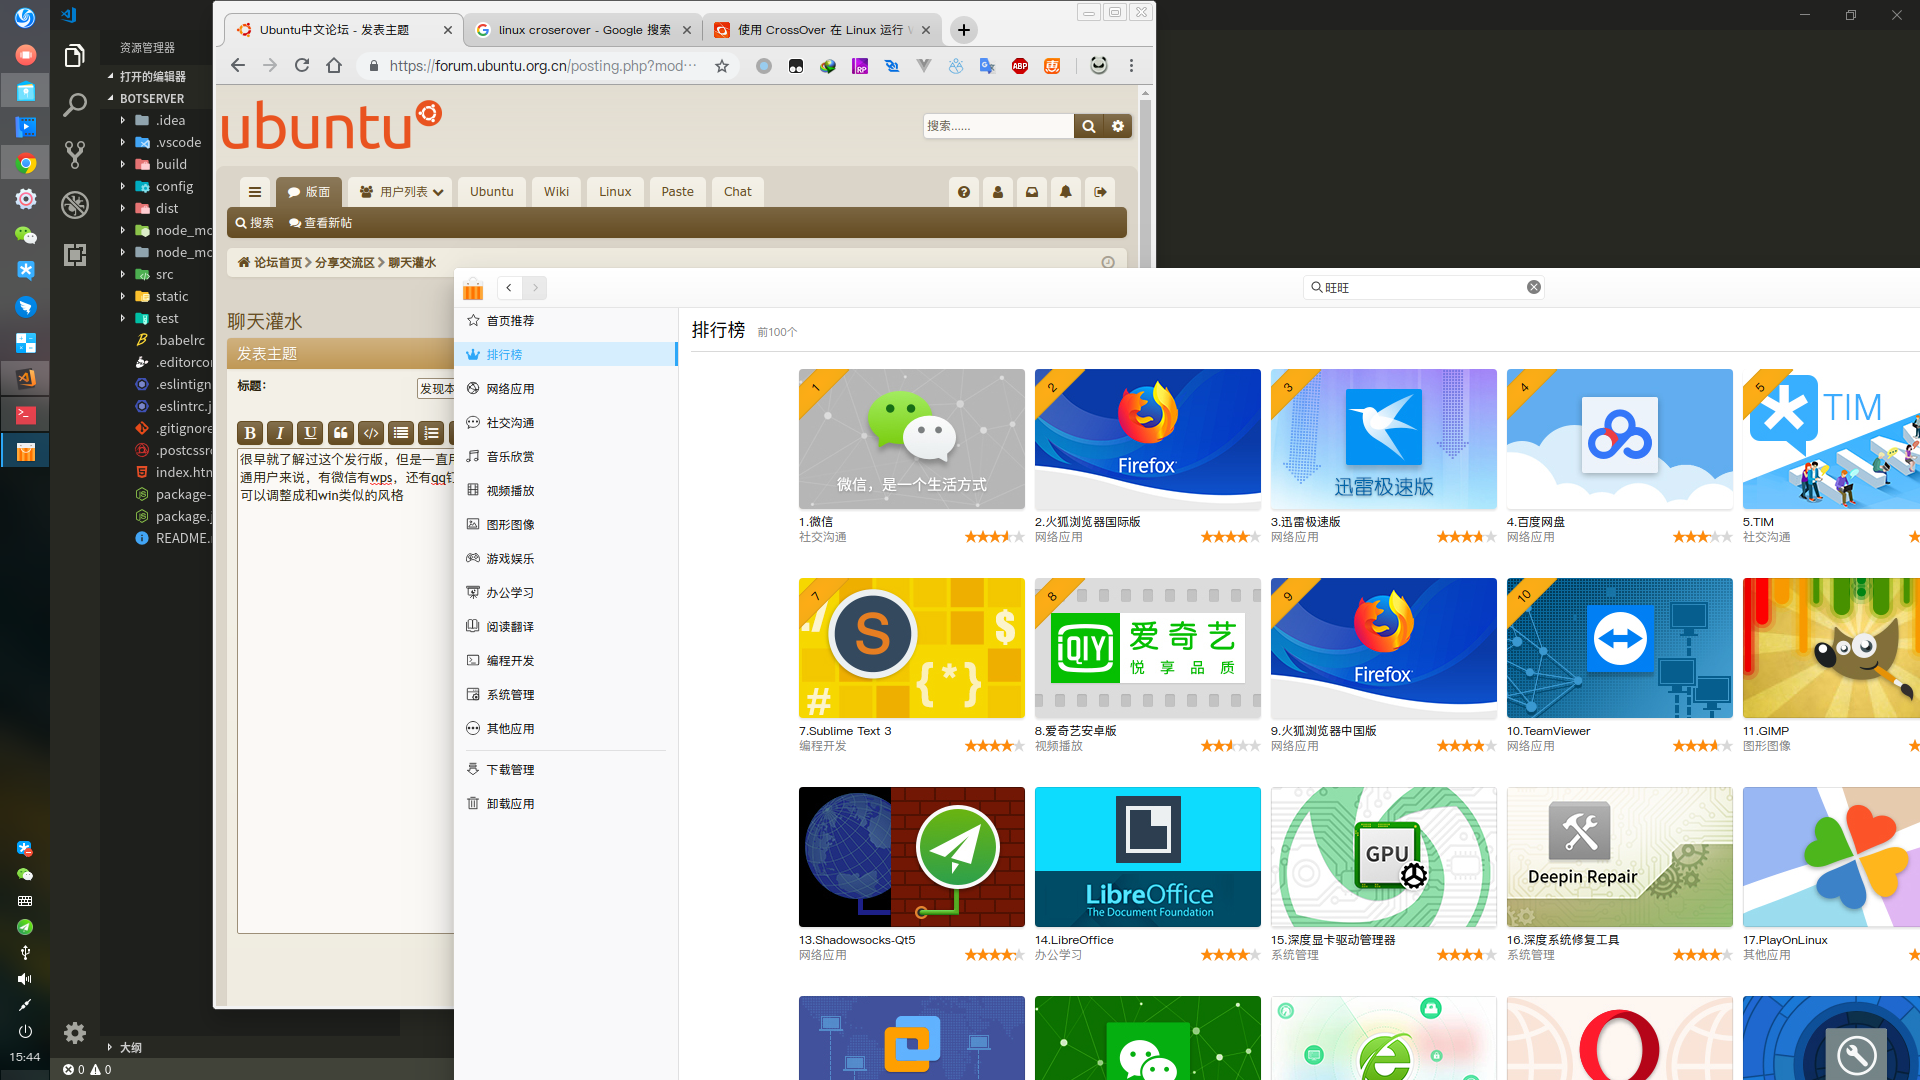The image size is (1920, 1080).
Task: Expand the 大纲 outline section
Action: pyautogui.click(x=130, y=1047)
